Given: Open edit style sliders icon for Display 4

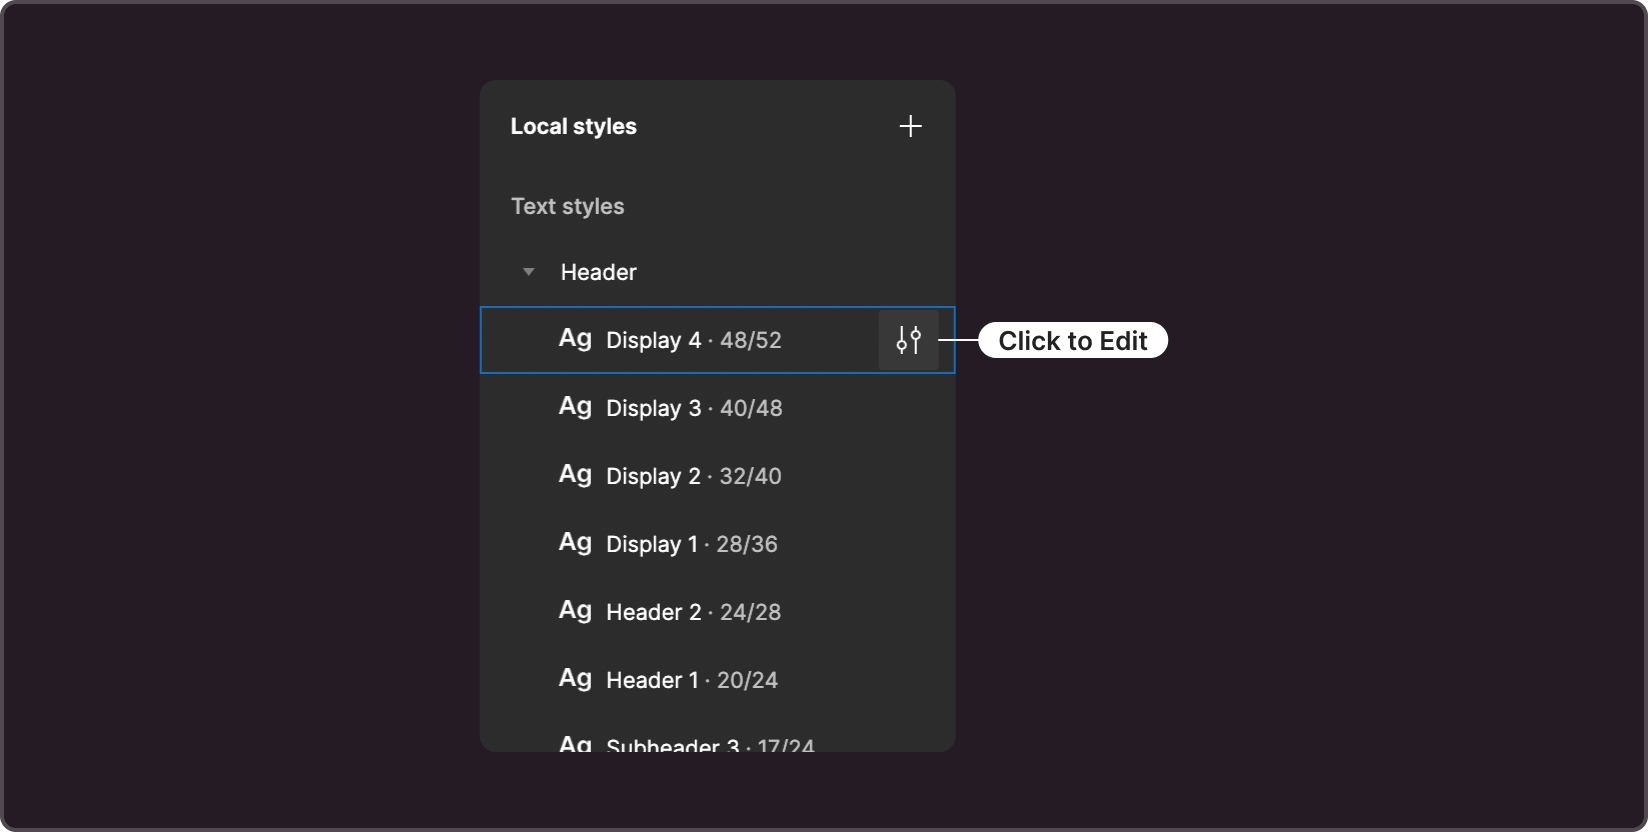Looking at the screenshot, I should pyautogui.click(x=908, y=340).
